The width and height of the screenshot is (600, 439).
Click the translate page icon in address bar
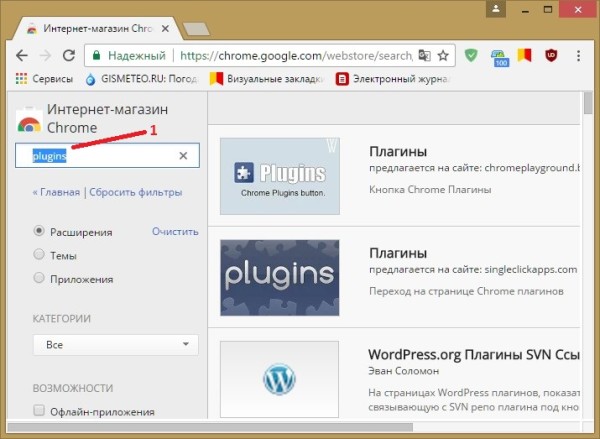(423, 55)
